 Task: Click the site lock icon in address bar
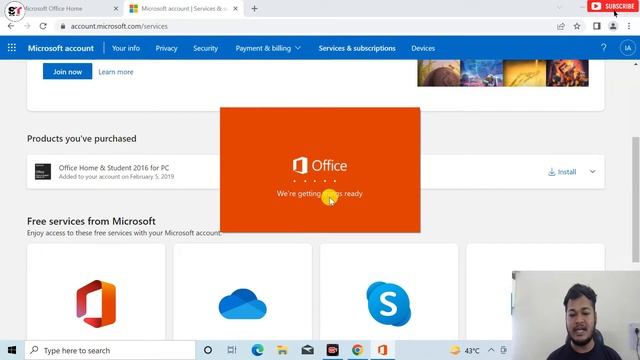point(63,26)
